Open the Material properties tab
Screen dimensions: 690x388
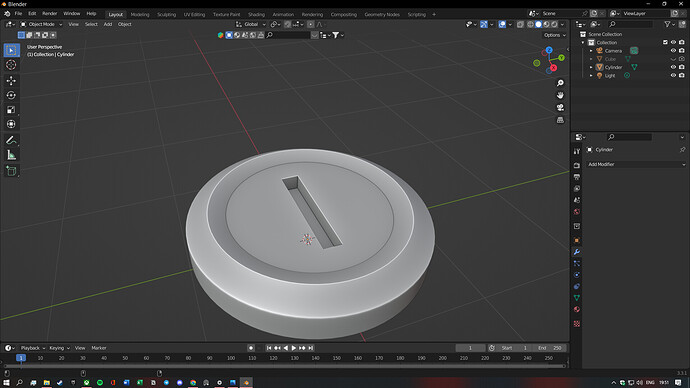click(577, 309)
